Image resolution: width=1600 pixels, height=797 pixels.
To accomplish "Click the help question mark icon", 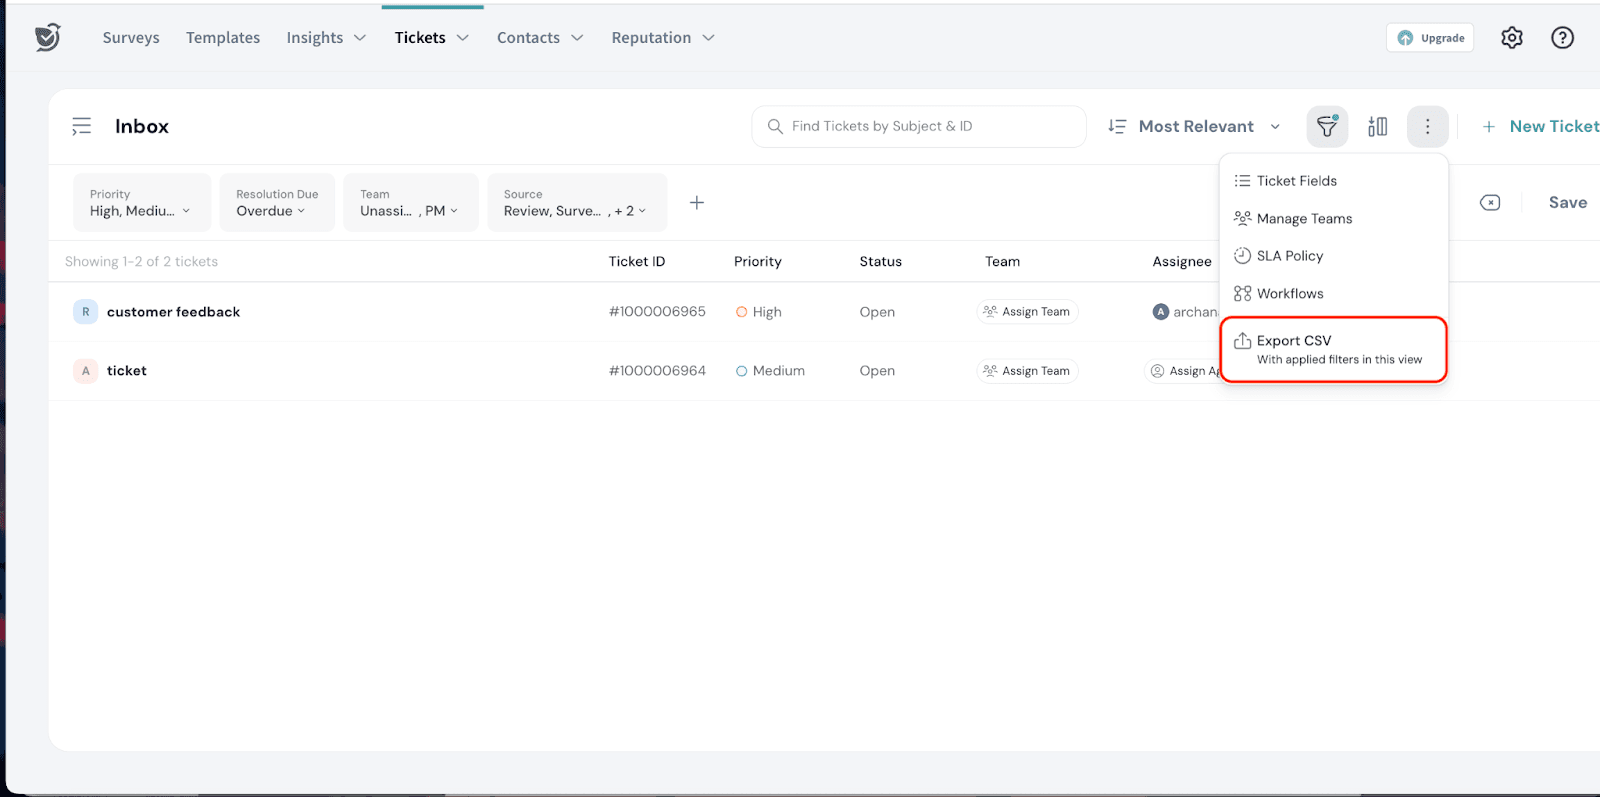I will [x=1562, y=38].
